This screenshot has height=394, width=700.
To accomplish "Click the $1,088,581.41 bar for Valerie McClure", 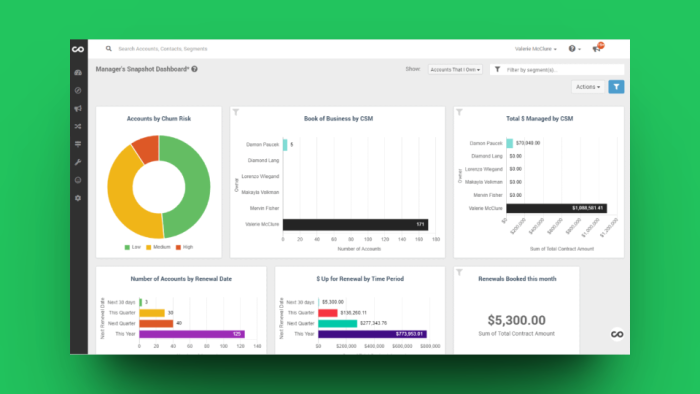I will [x=557, y=208].
